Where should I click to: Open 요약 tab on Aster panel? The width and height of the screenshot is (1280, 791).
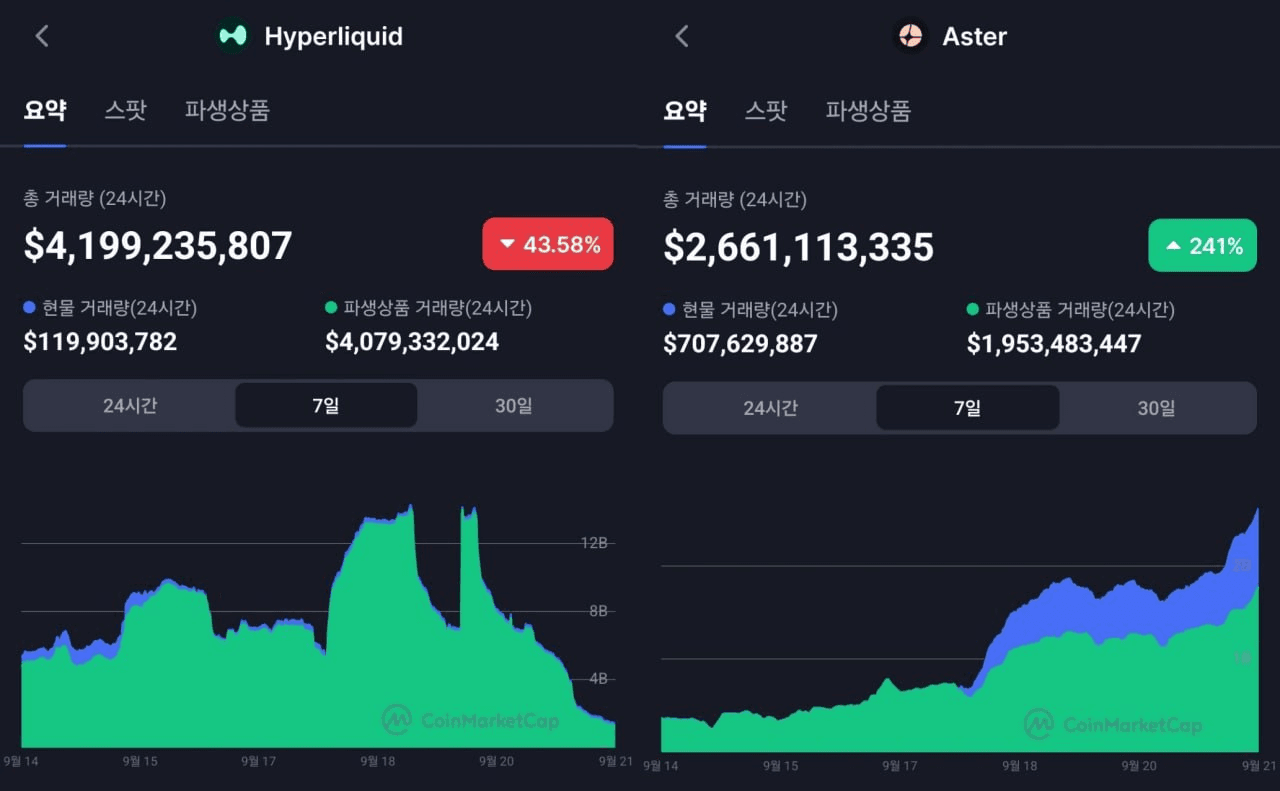(x=685, y=110)
